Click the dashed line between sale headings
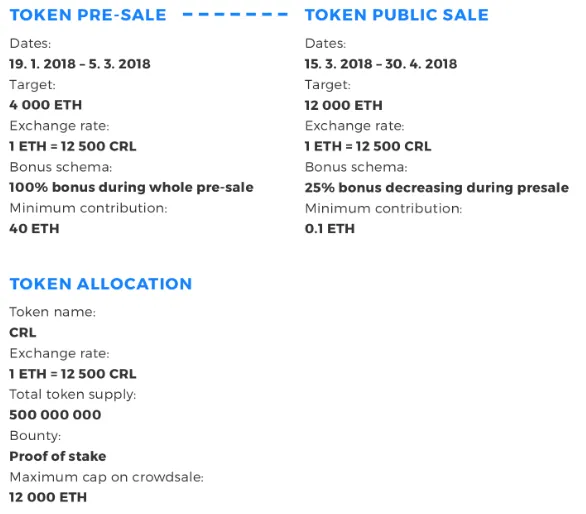 (x=235, y=15)
